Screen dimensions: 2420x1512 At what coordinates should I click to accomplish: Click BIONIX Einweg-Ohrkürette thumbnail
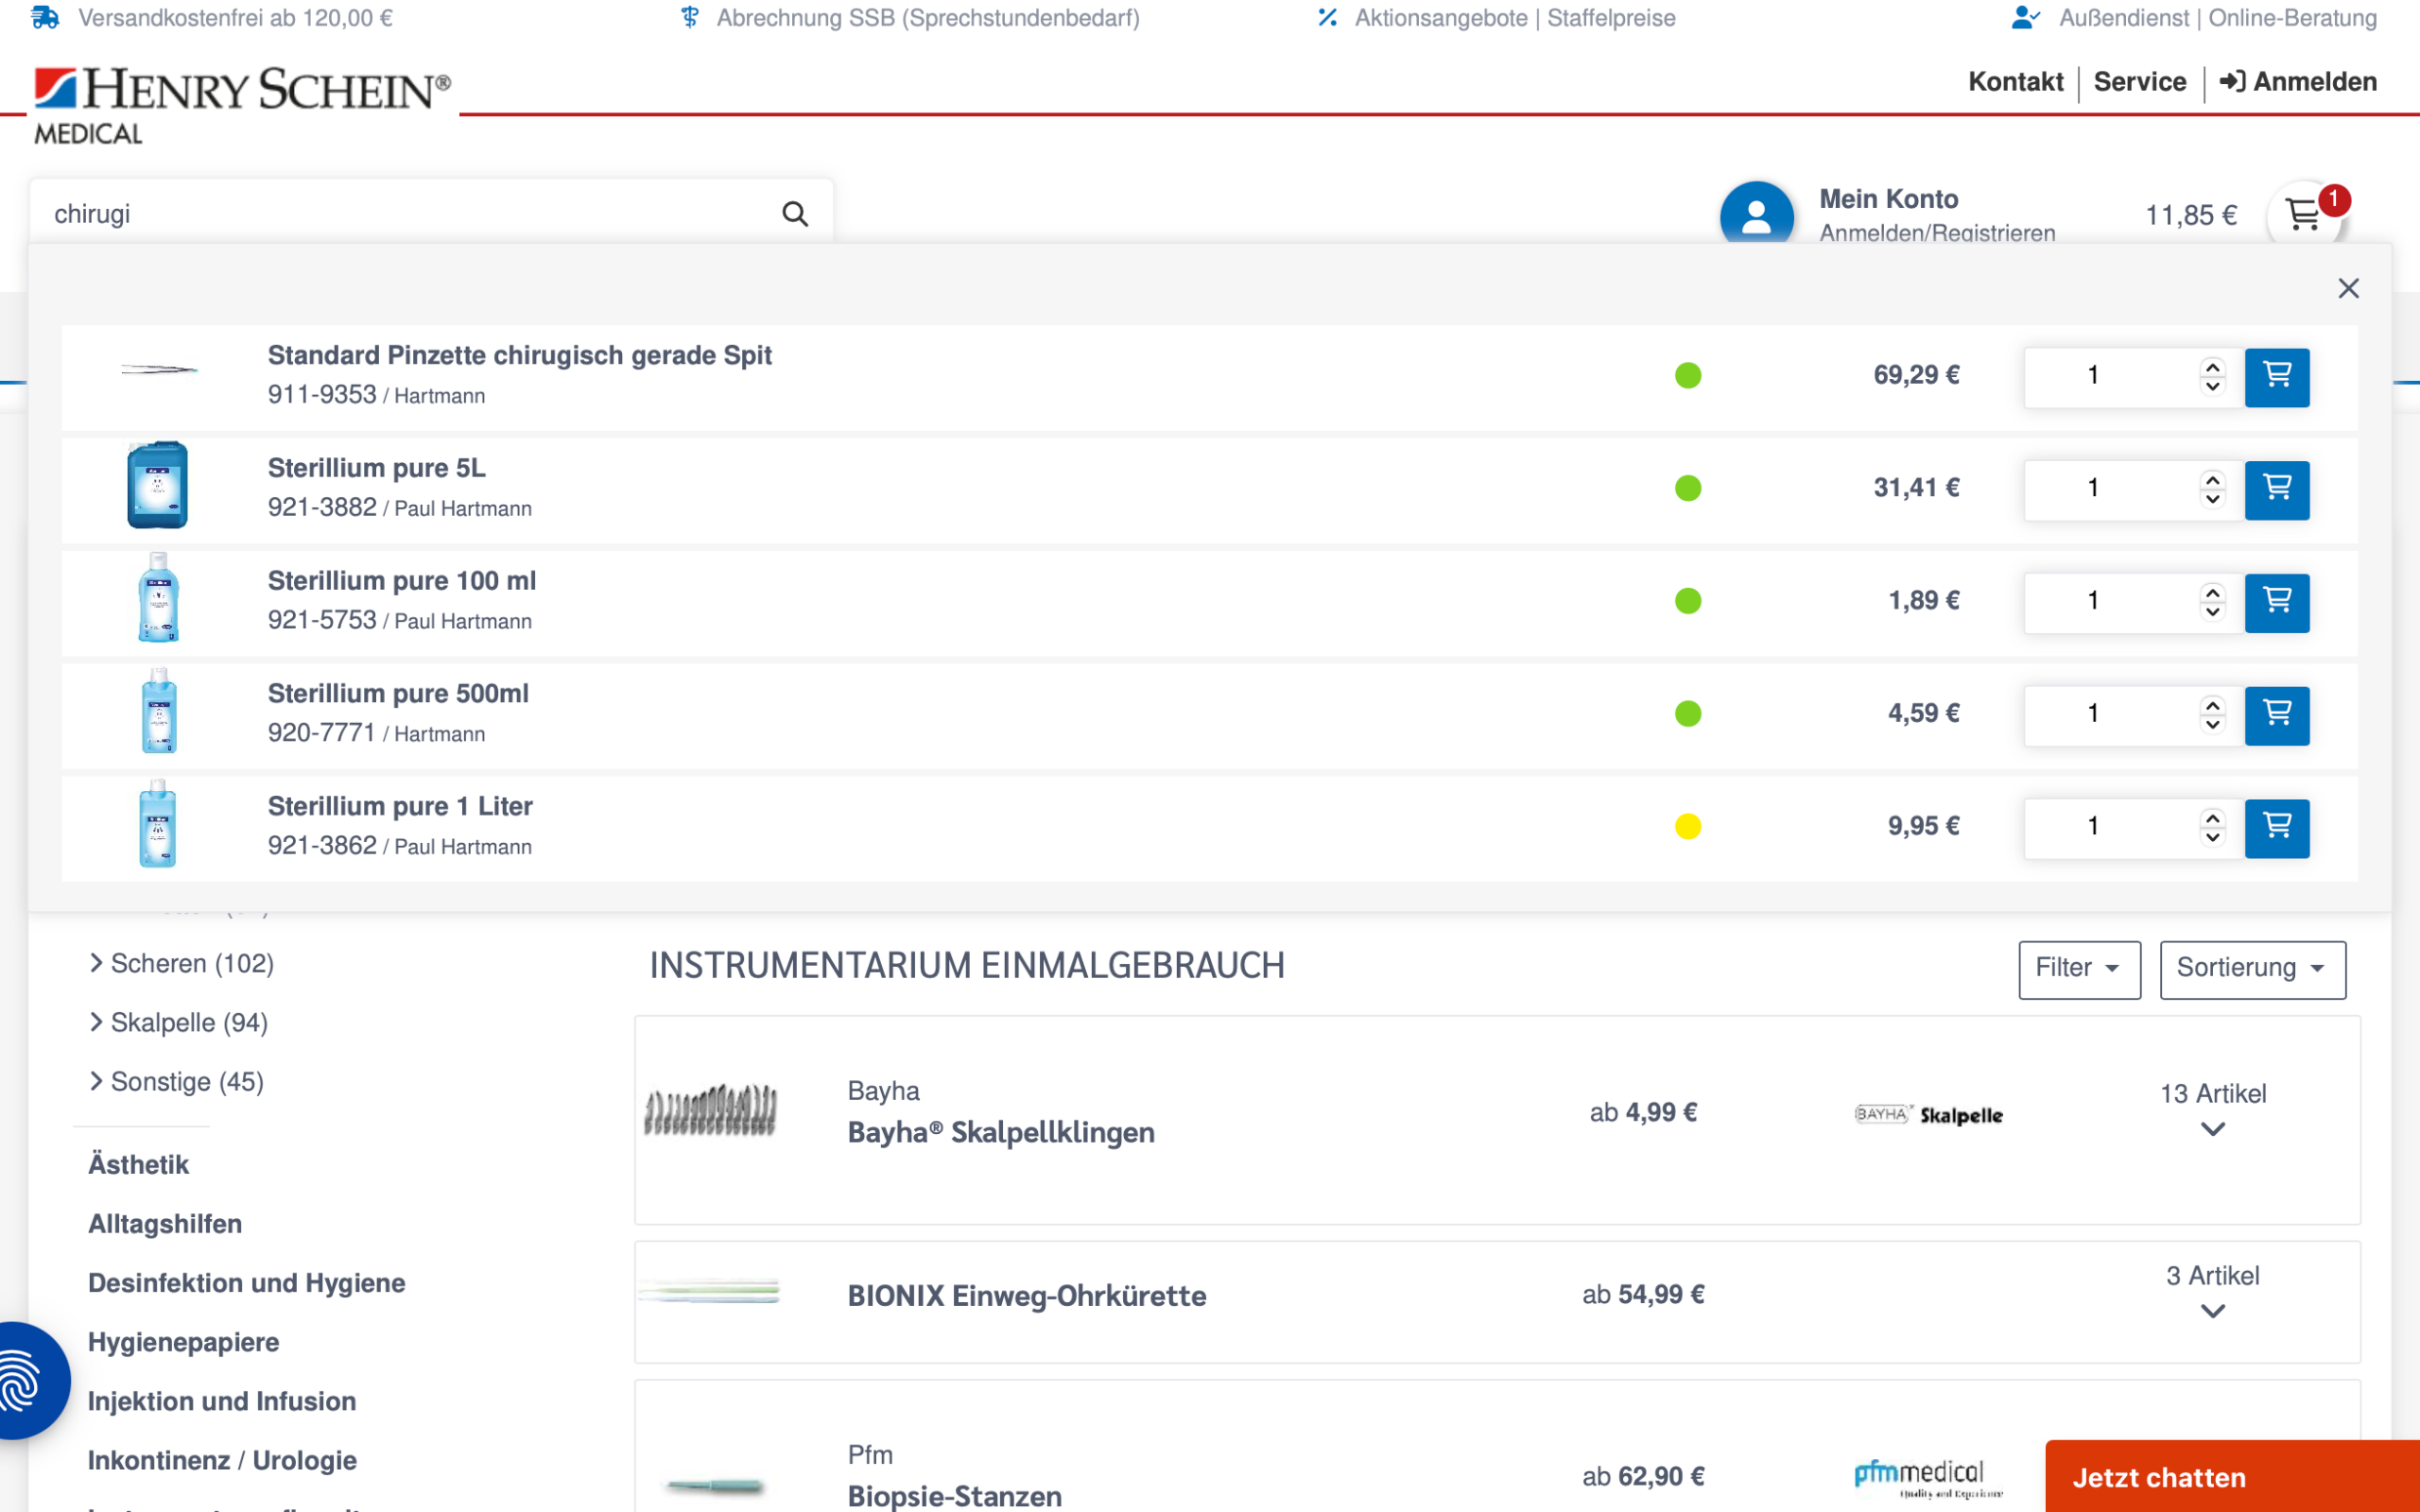tap(710, 1293)
